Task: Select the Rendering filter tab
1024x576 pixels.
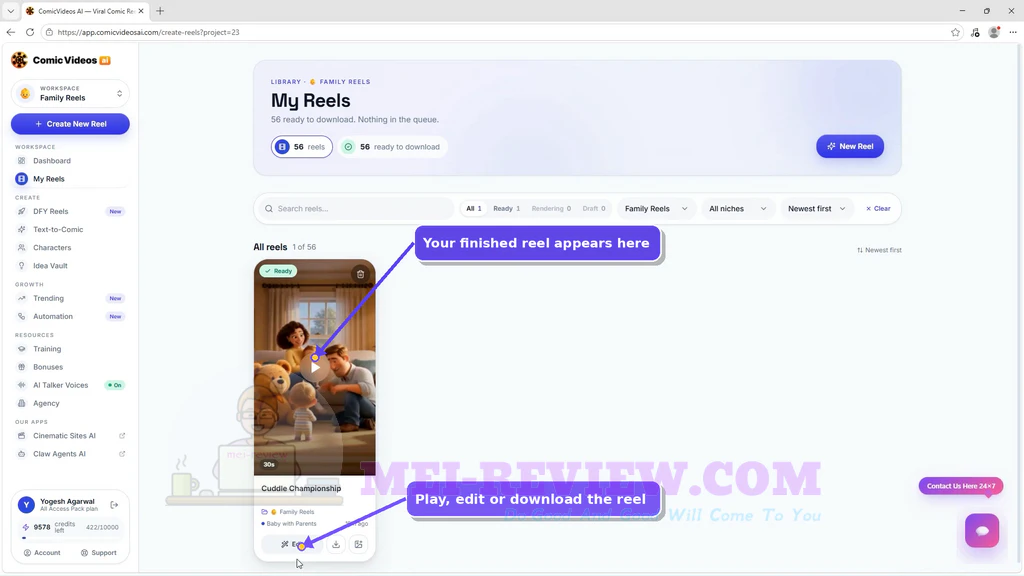Action: (x=551, y=209)
